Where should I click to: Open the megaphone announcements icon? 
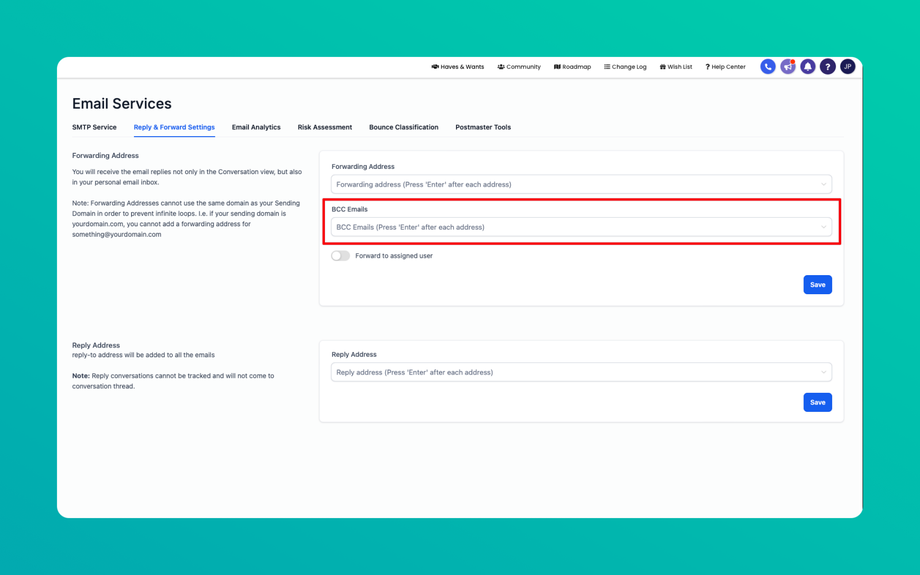coord(787,67)
